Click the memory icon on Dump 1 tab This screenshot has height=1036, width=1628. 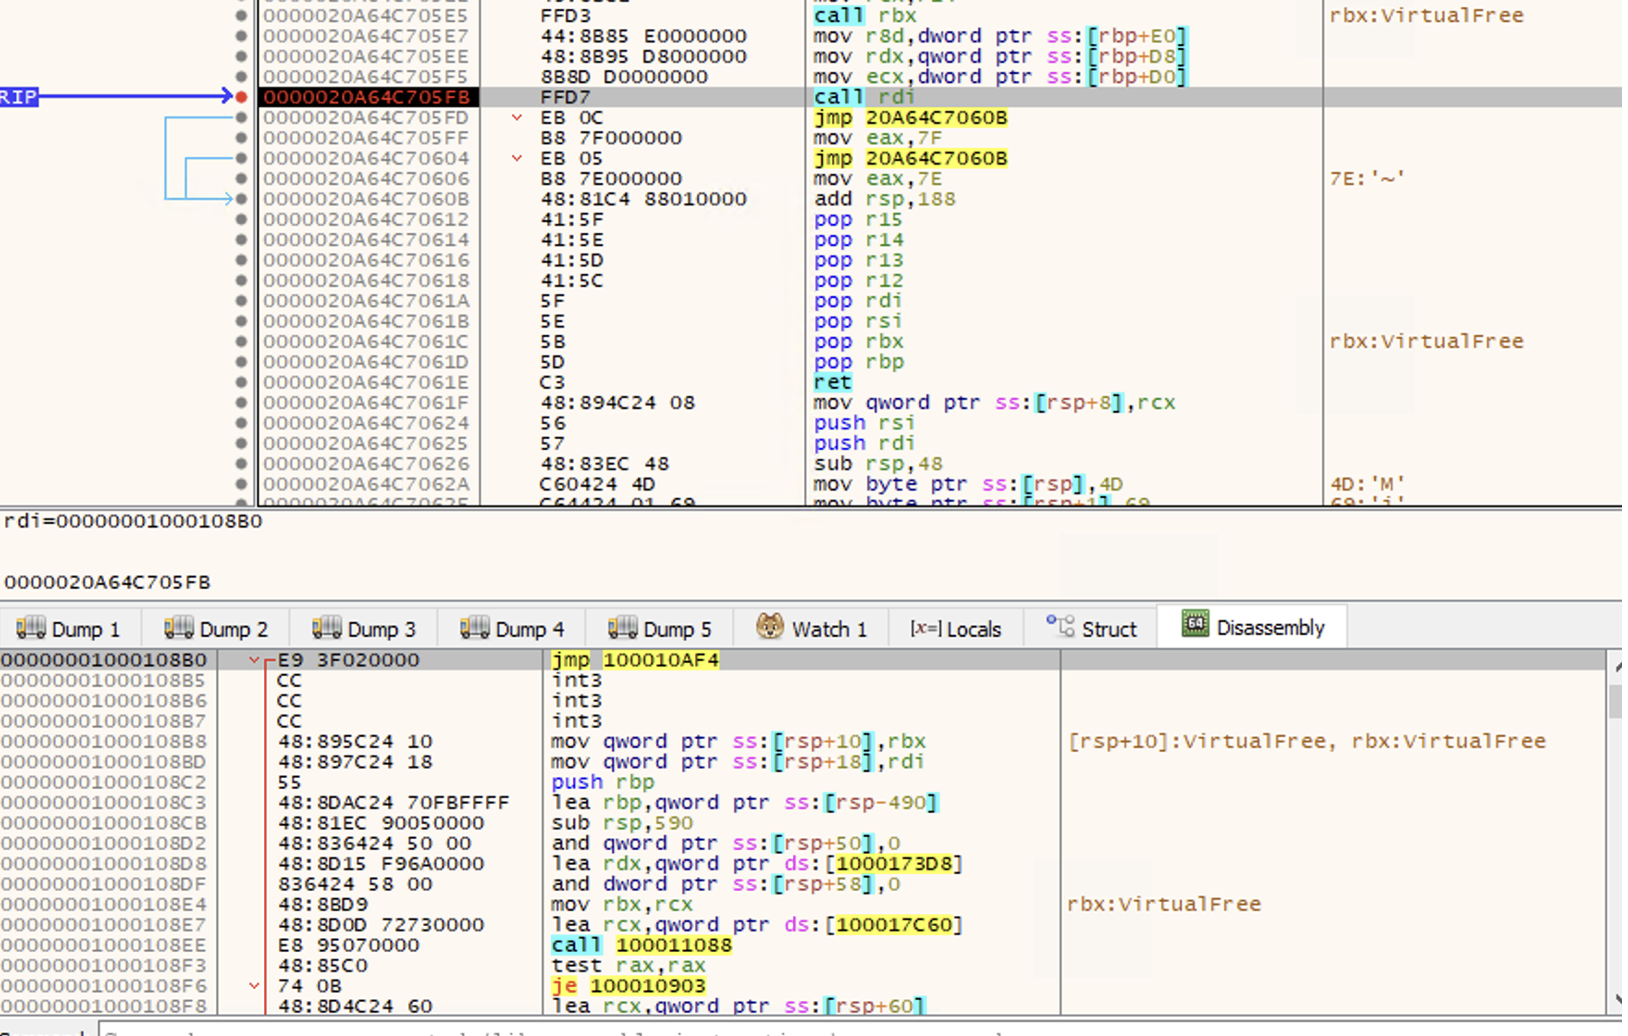click(30, 628)
